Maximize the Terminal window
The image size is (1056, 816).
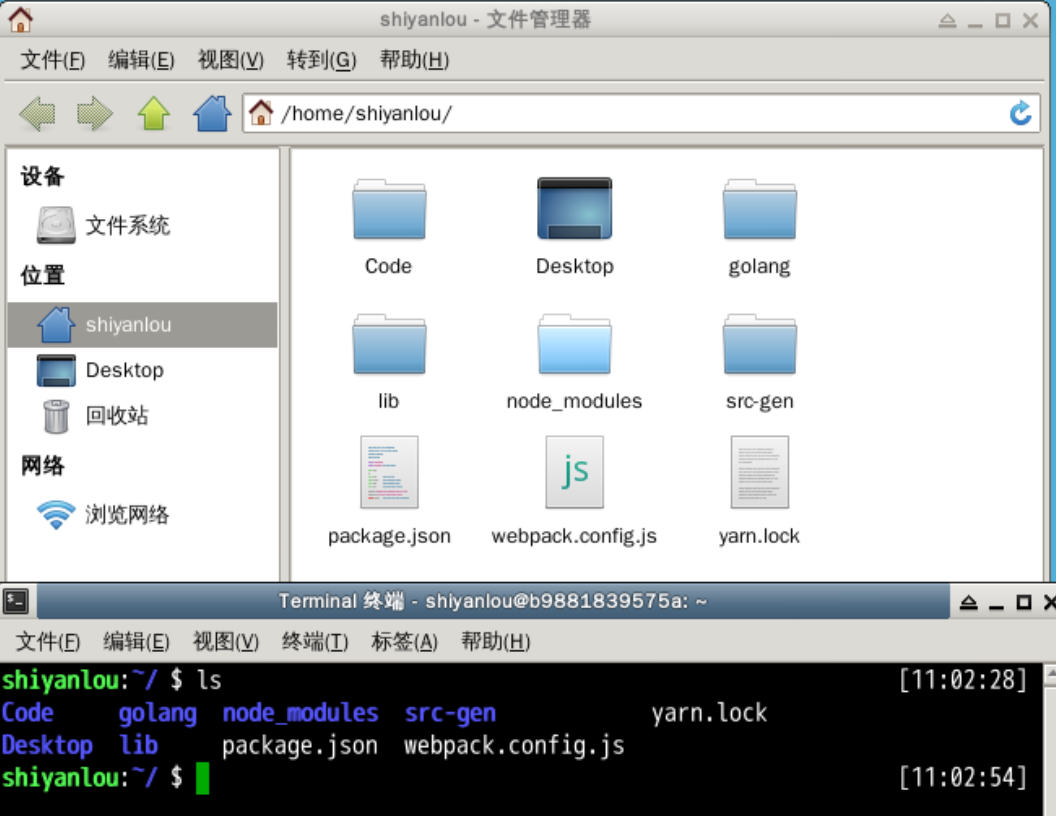[x=1024, y=602]
